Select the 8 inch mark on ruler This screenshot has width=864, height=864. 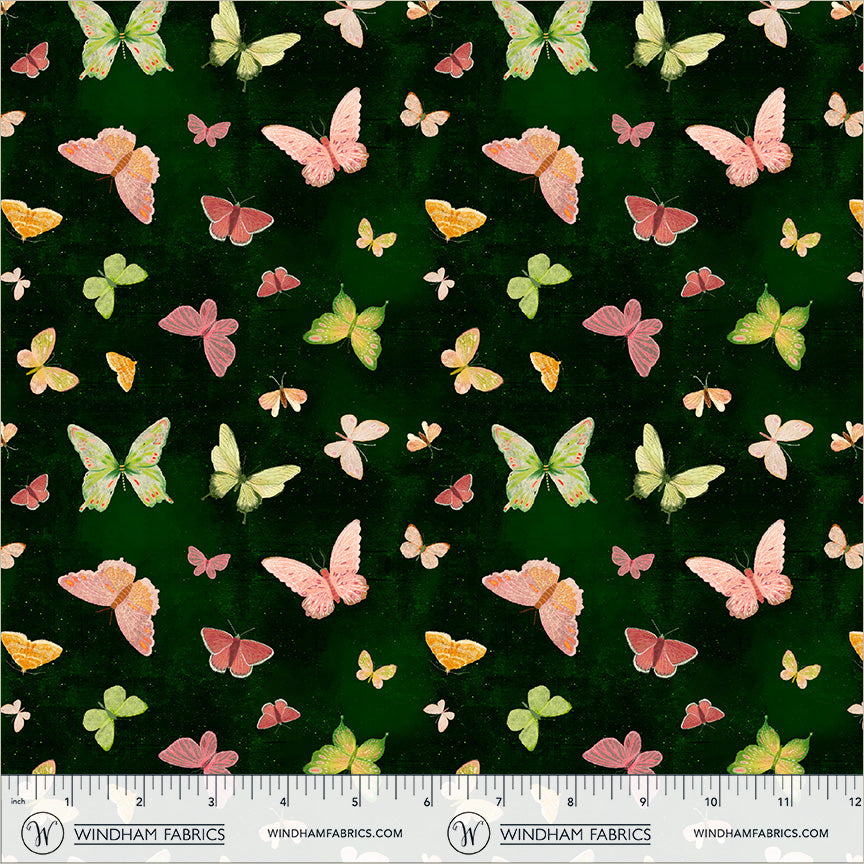click(572, 802)
